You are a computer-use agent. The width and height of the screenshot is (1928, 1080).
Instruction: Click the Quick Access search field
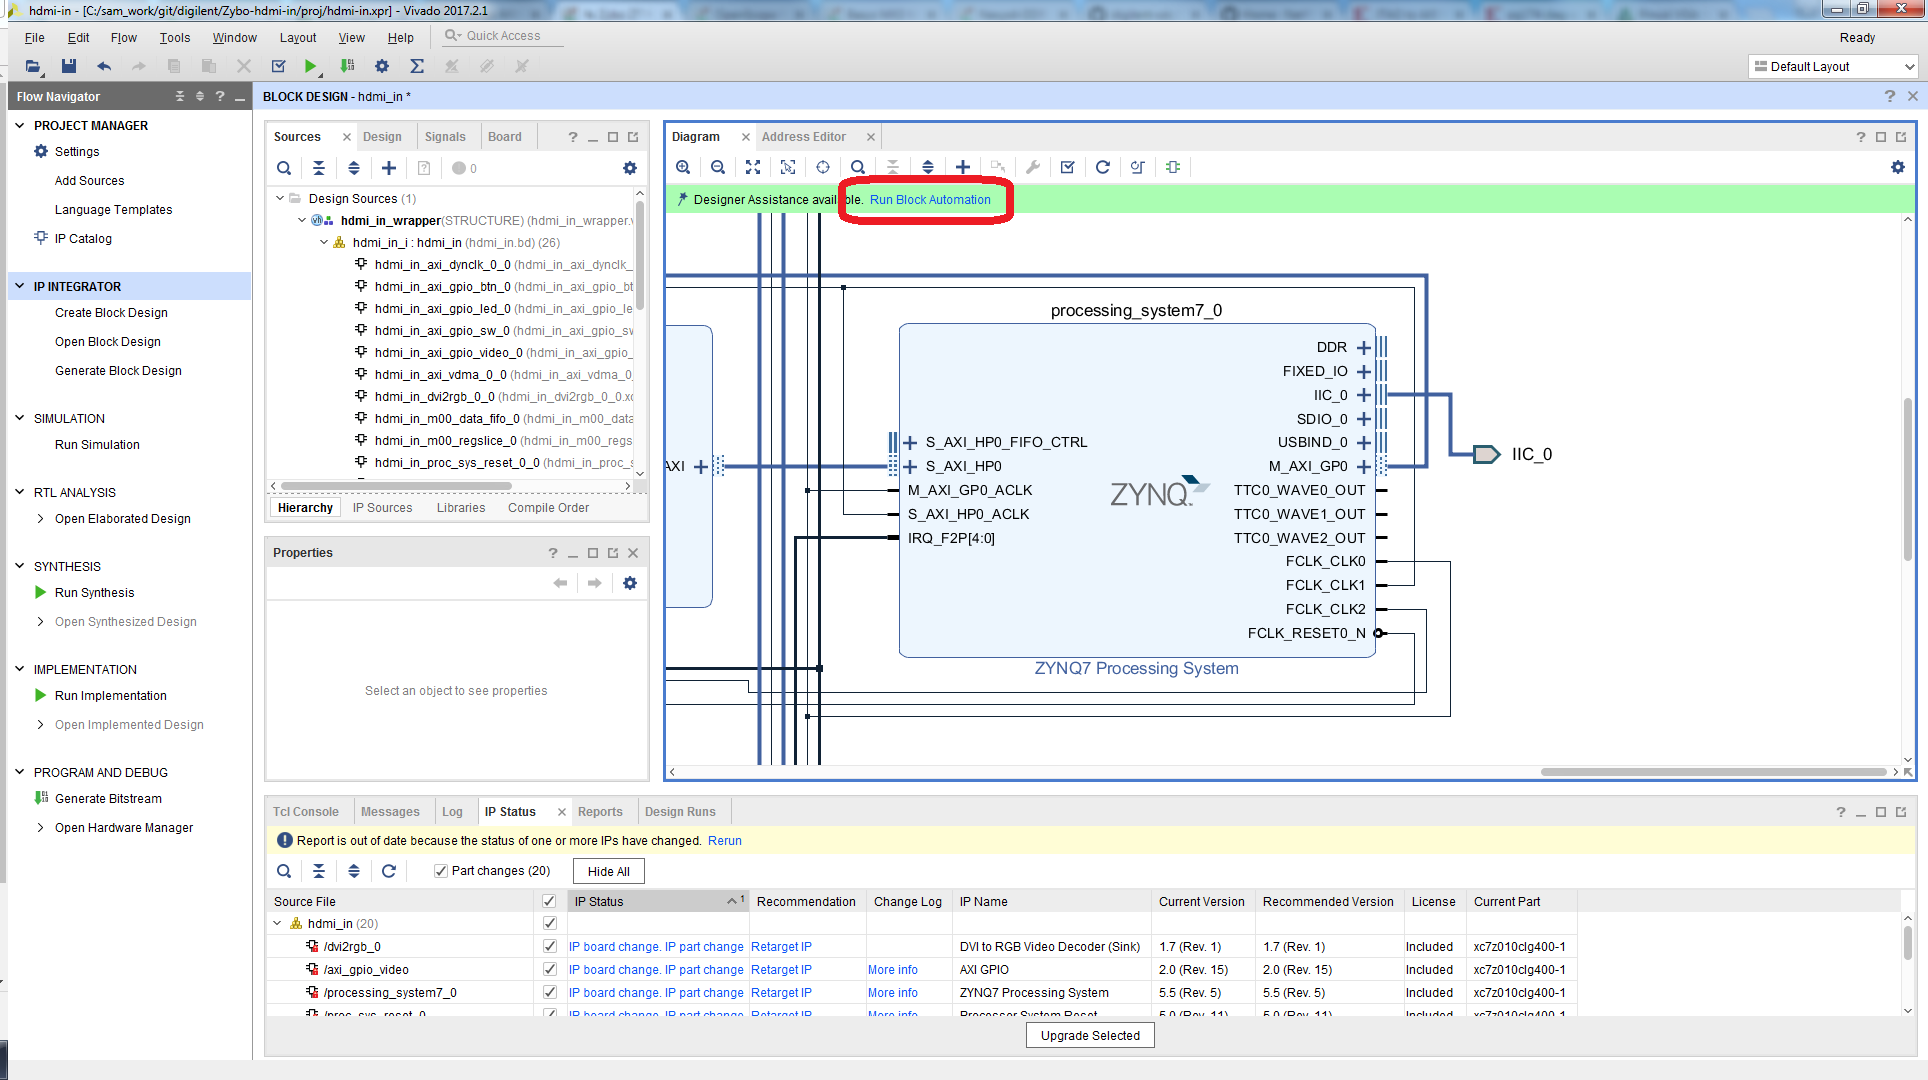click(x=503, y=35)
